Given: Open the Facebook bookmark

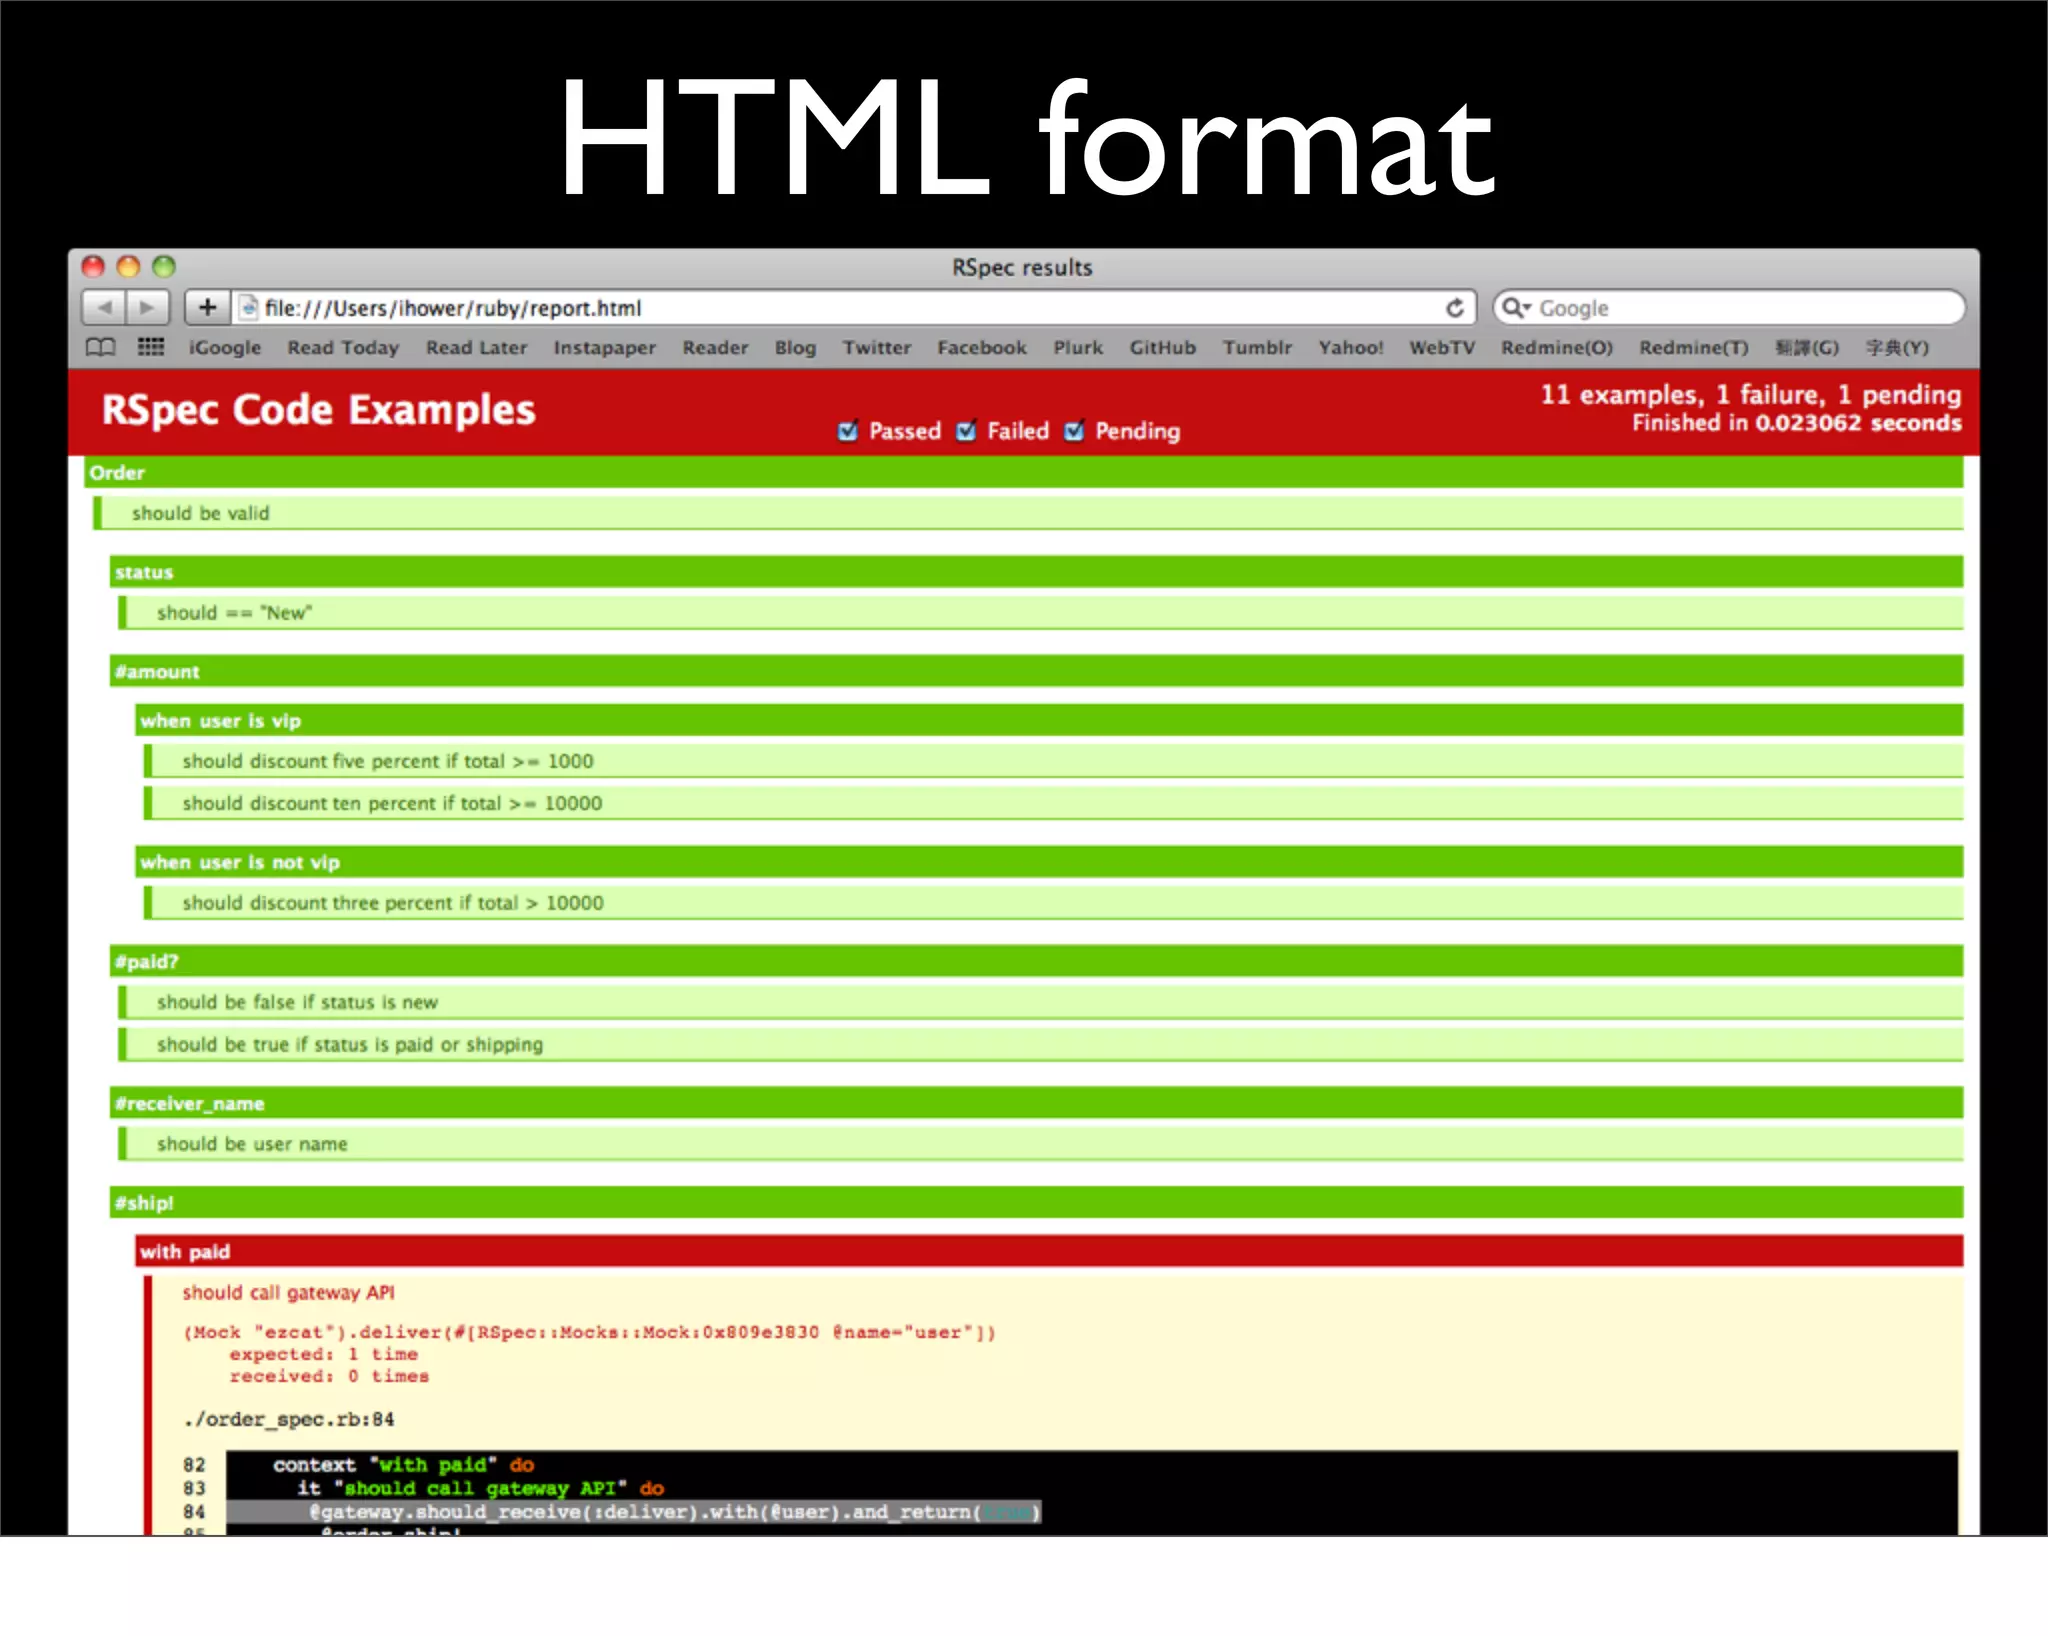Looking at the screenshot, I should (982, 348).
